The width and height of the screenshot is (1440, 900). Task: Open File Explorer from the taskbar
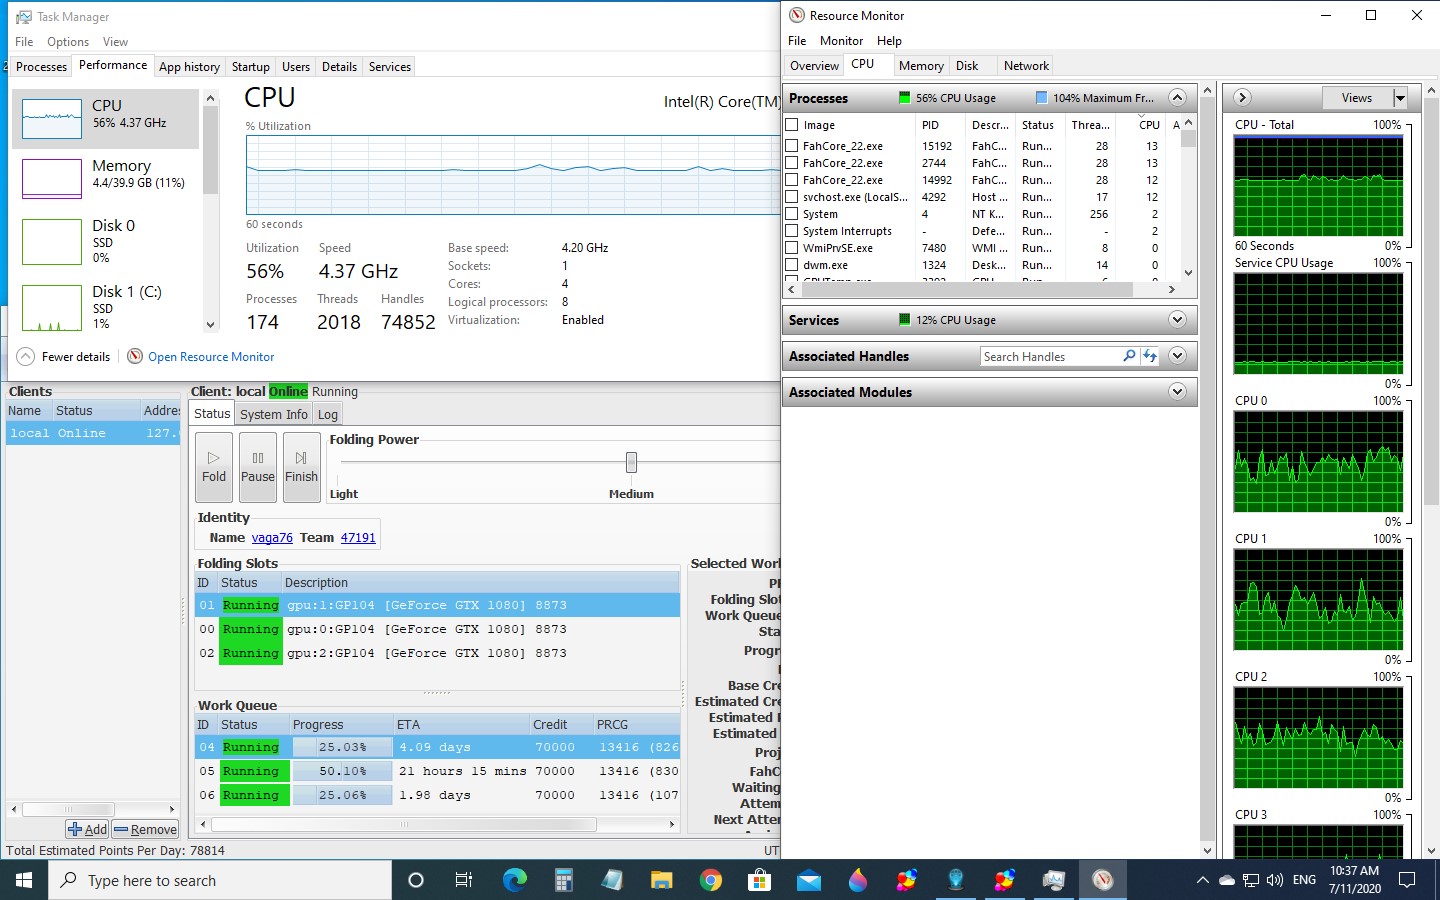click(661, 880)
